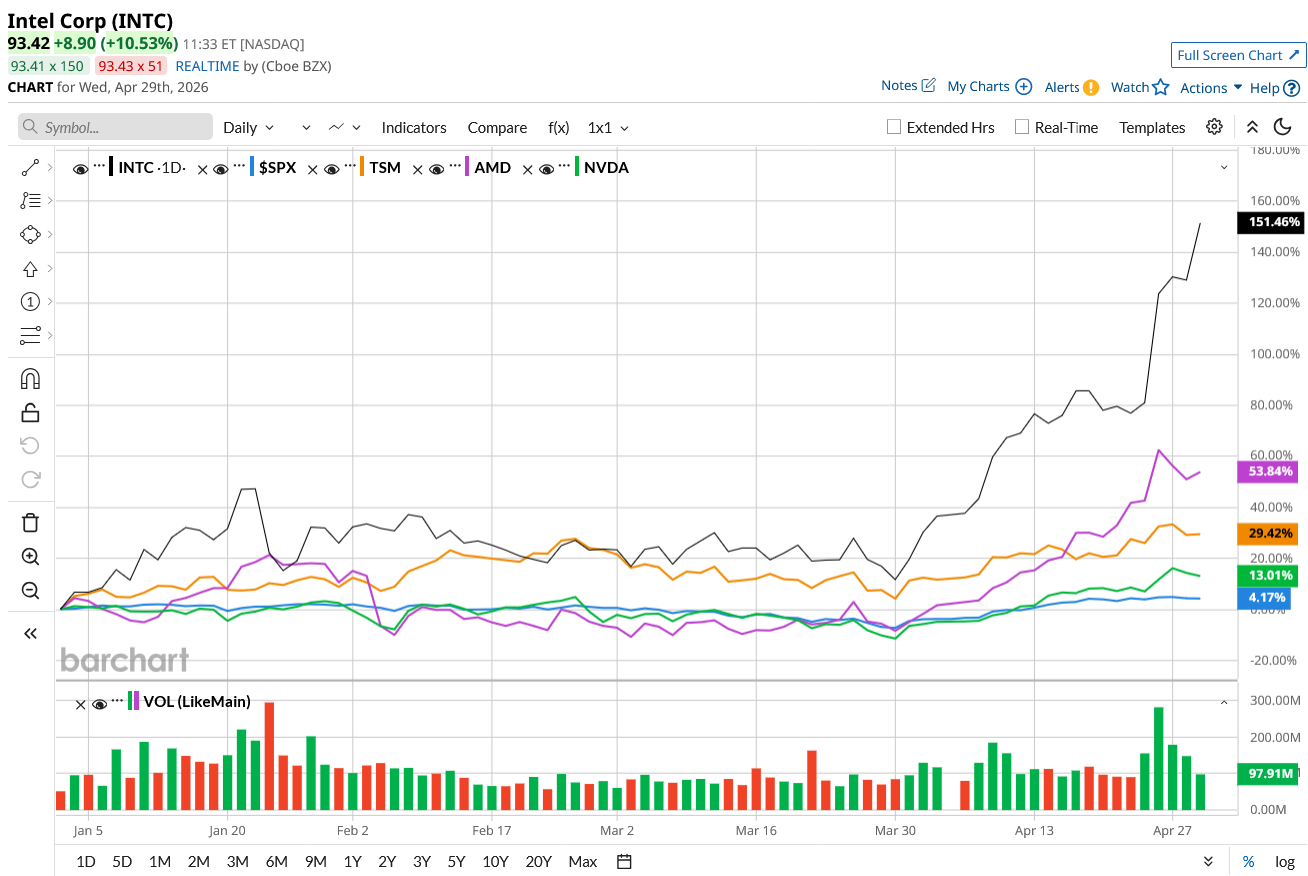Click the undo arrow icon
The width and height of the screenshot is (1308, 876).
(30, 445)
